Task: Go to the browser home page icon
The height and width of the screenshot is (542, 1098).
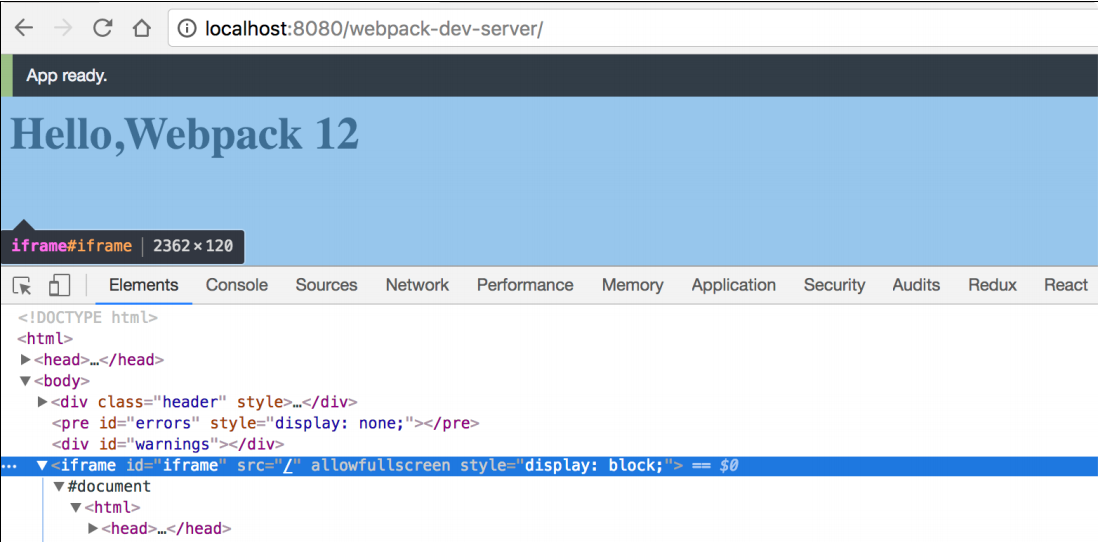Action: click(142, 28)
